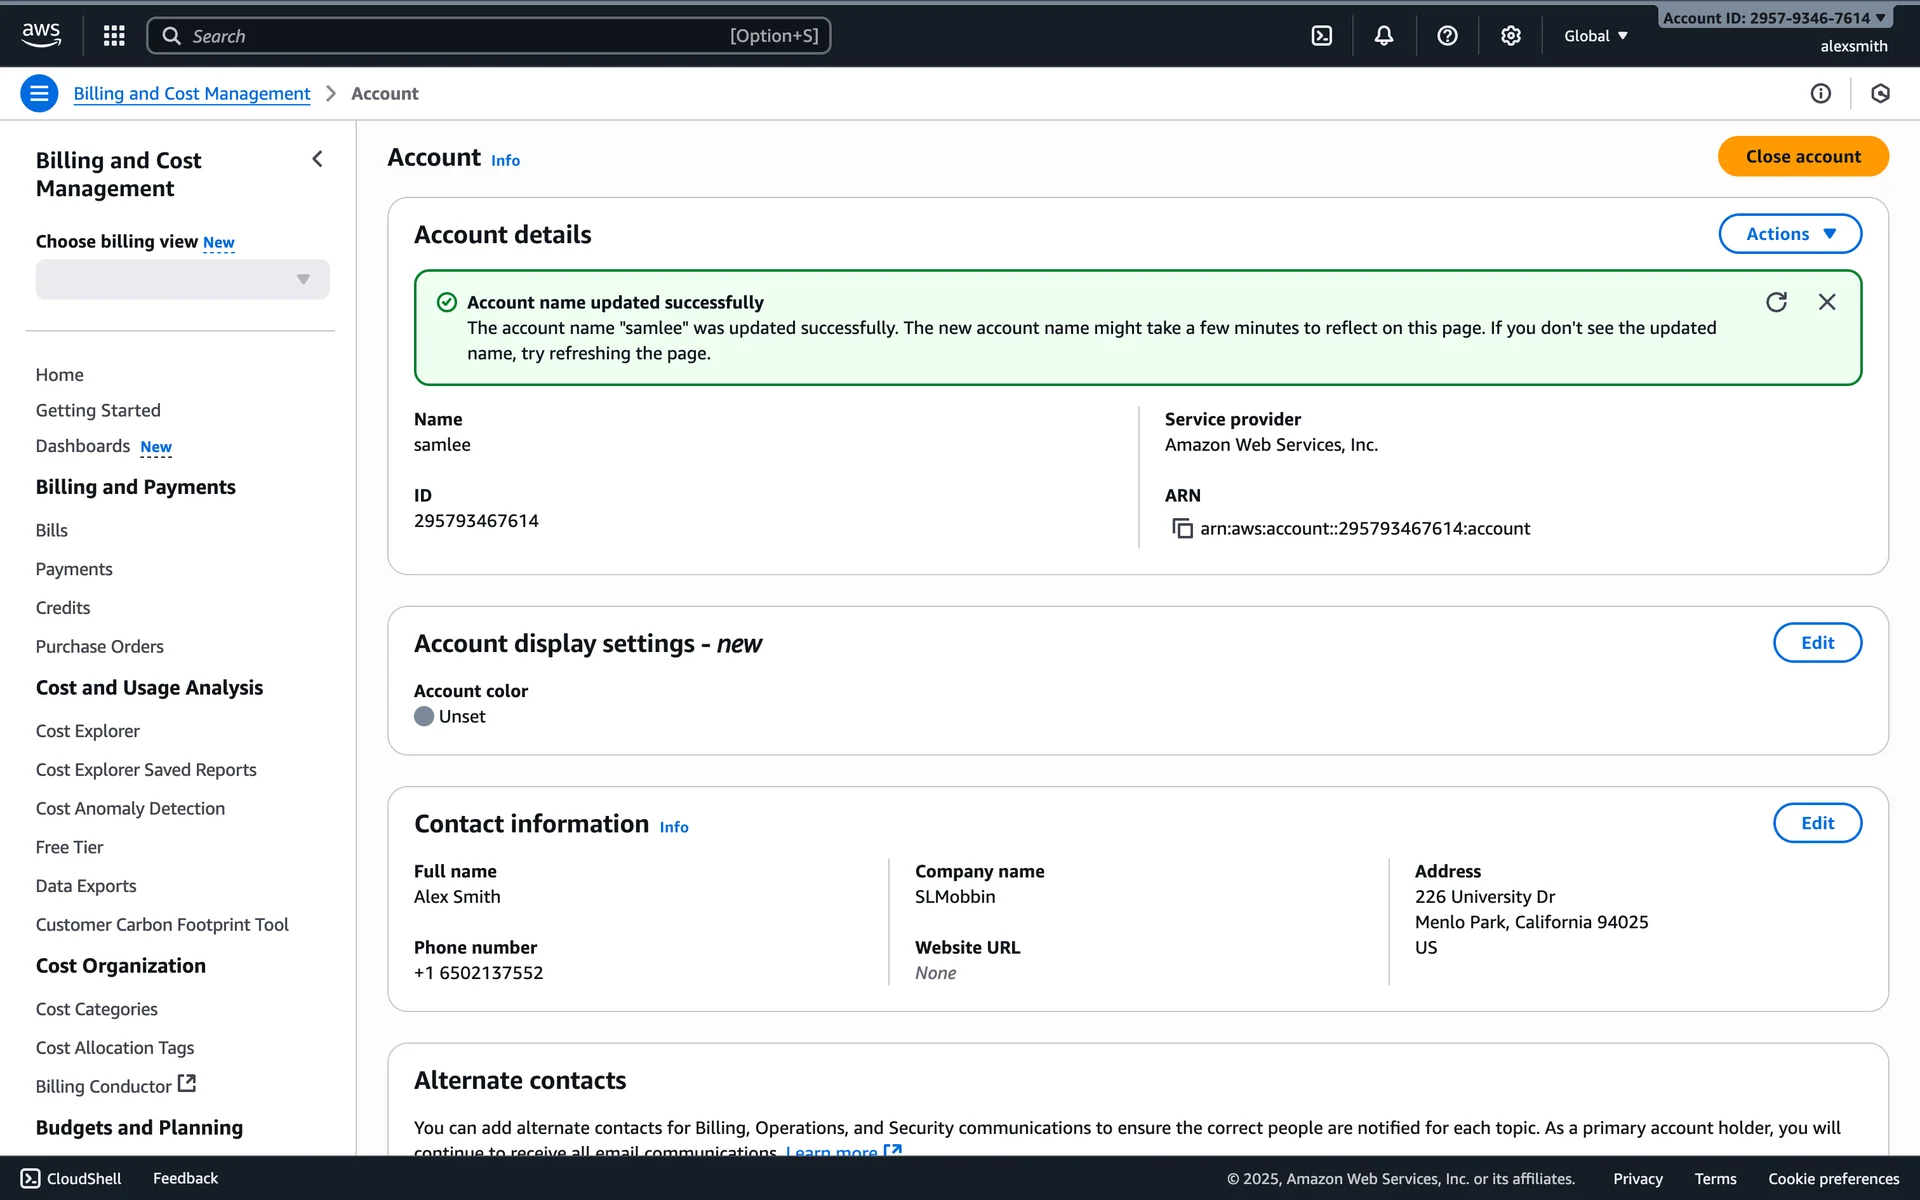Launch CloudShell from the top bar icon
The width and height of the screenshot is (1920, 1200).
[x=1321, y=36]
